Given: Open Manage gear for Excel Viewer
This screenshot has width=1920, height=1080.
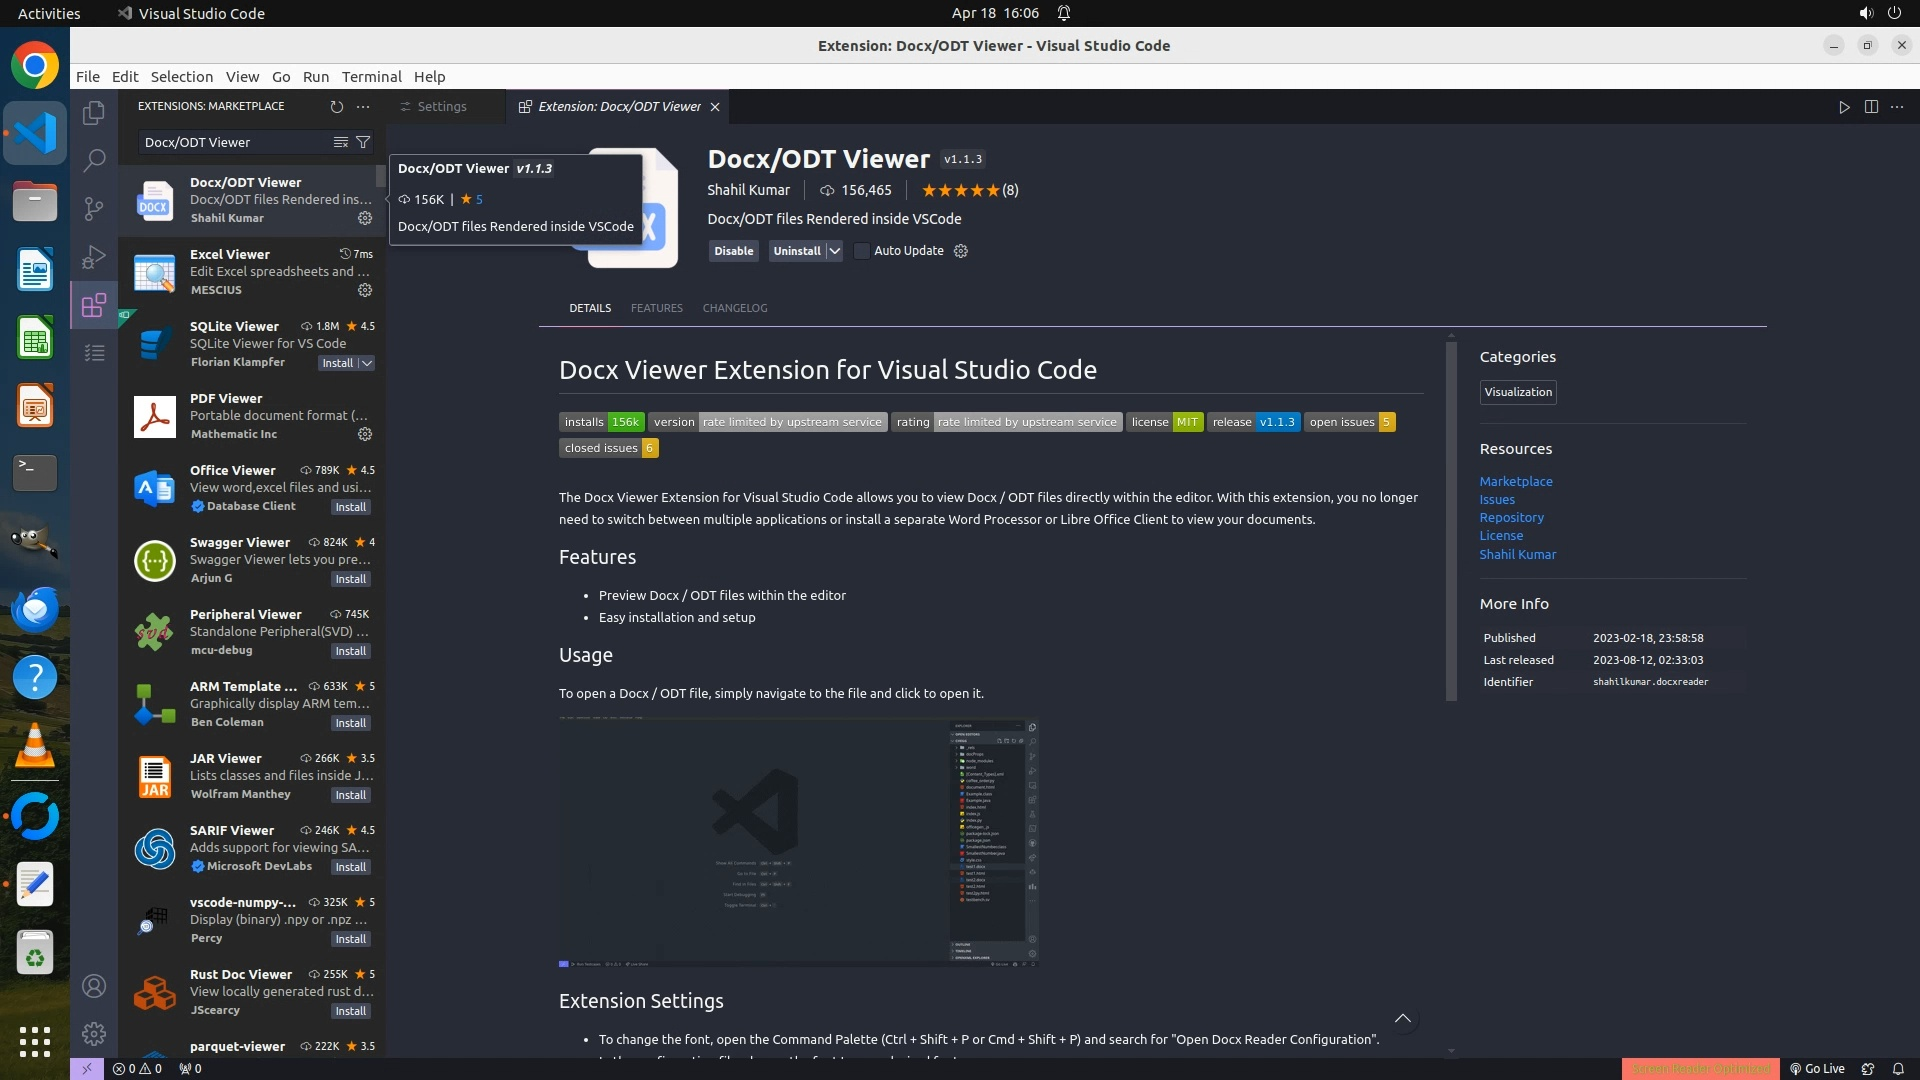Looking at the screenshot, I should (365, 290).
